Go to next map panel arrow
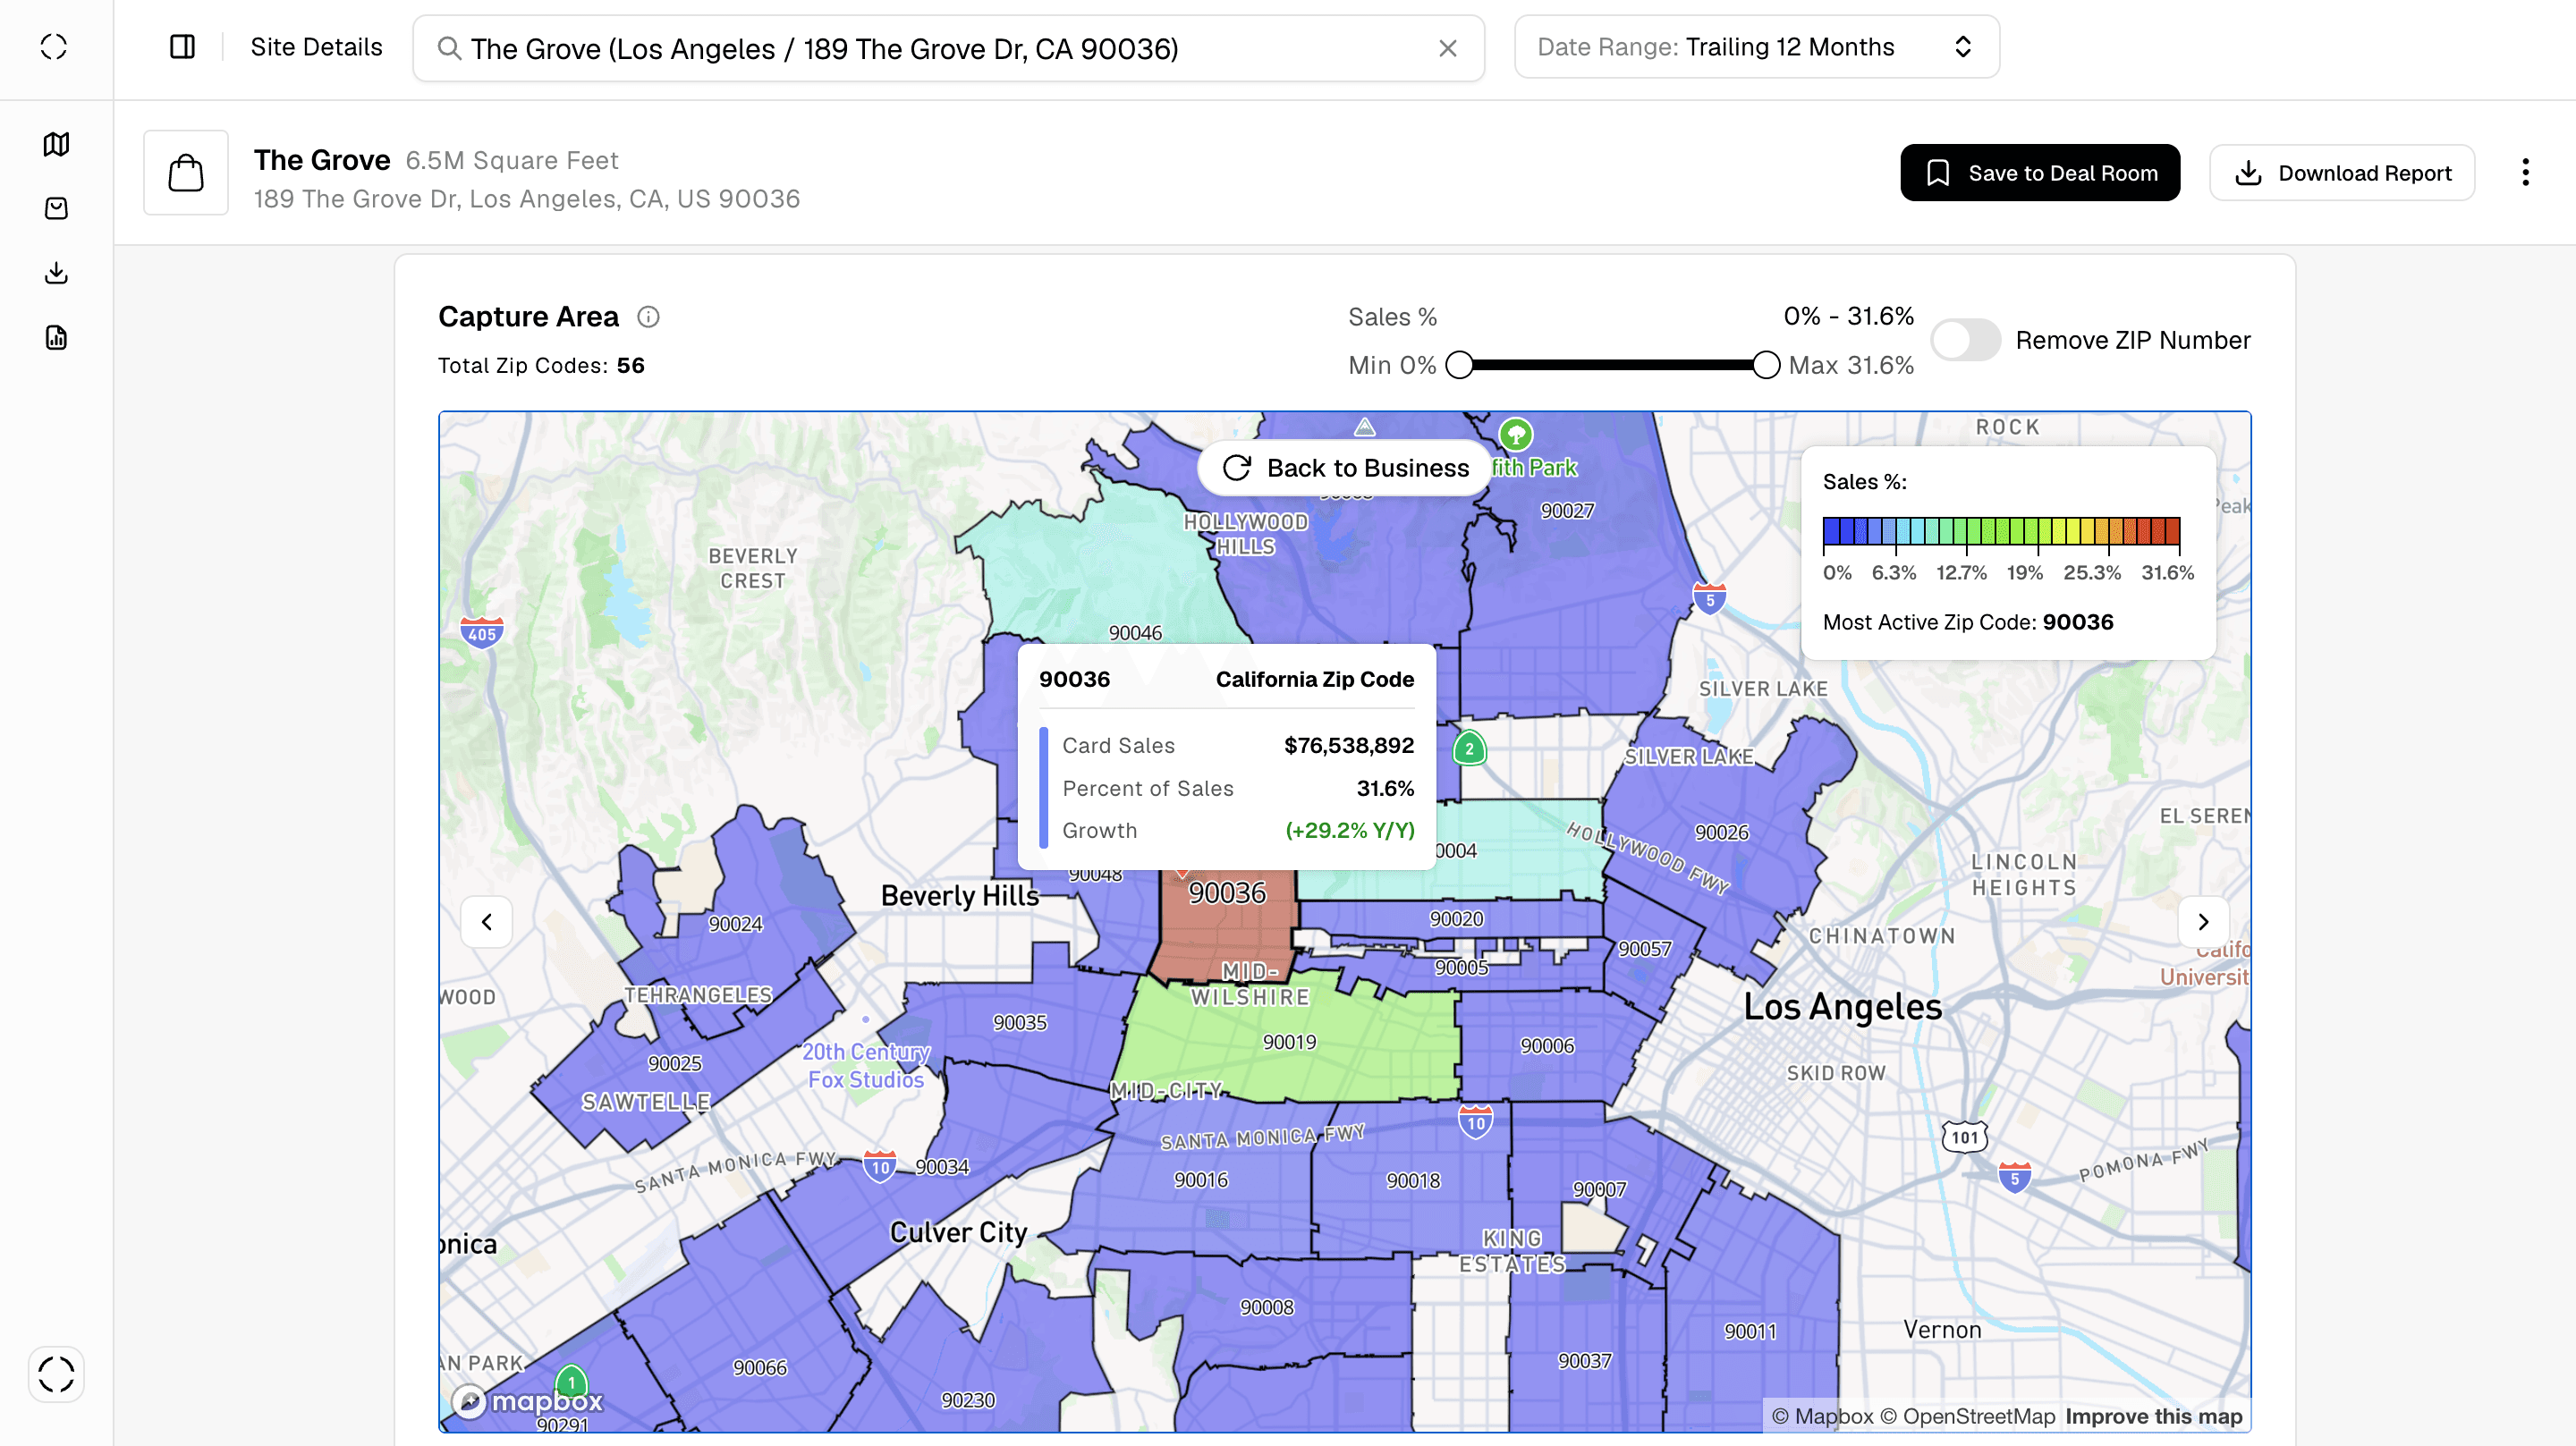Viewport: 2576px width, 1446px height. point(2203,922)
